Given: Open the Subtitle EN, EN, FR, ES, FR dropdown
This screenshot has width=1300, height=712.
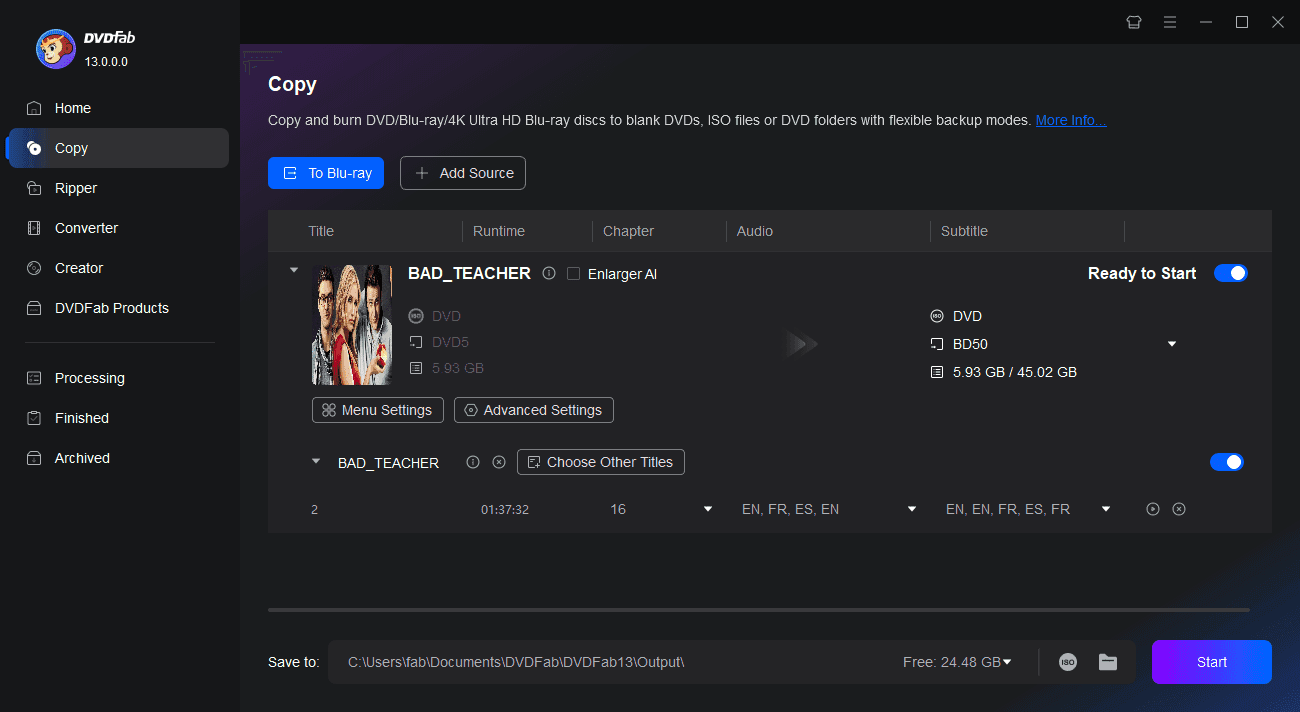Looking at the screenshot, I should click(1106, 509).
